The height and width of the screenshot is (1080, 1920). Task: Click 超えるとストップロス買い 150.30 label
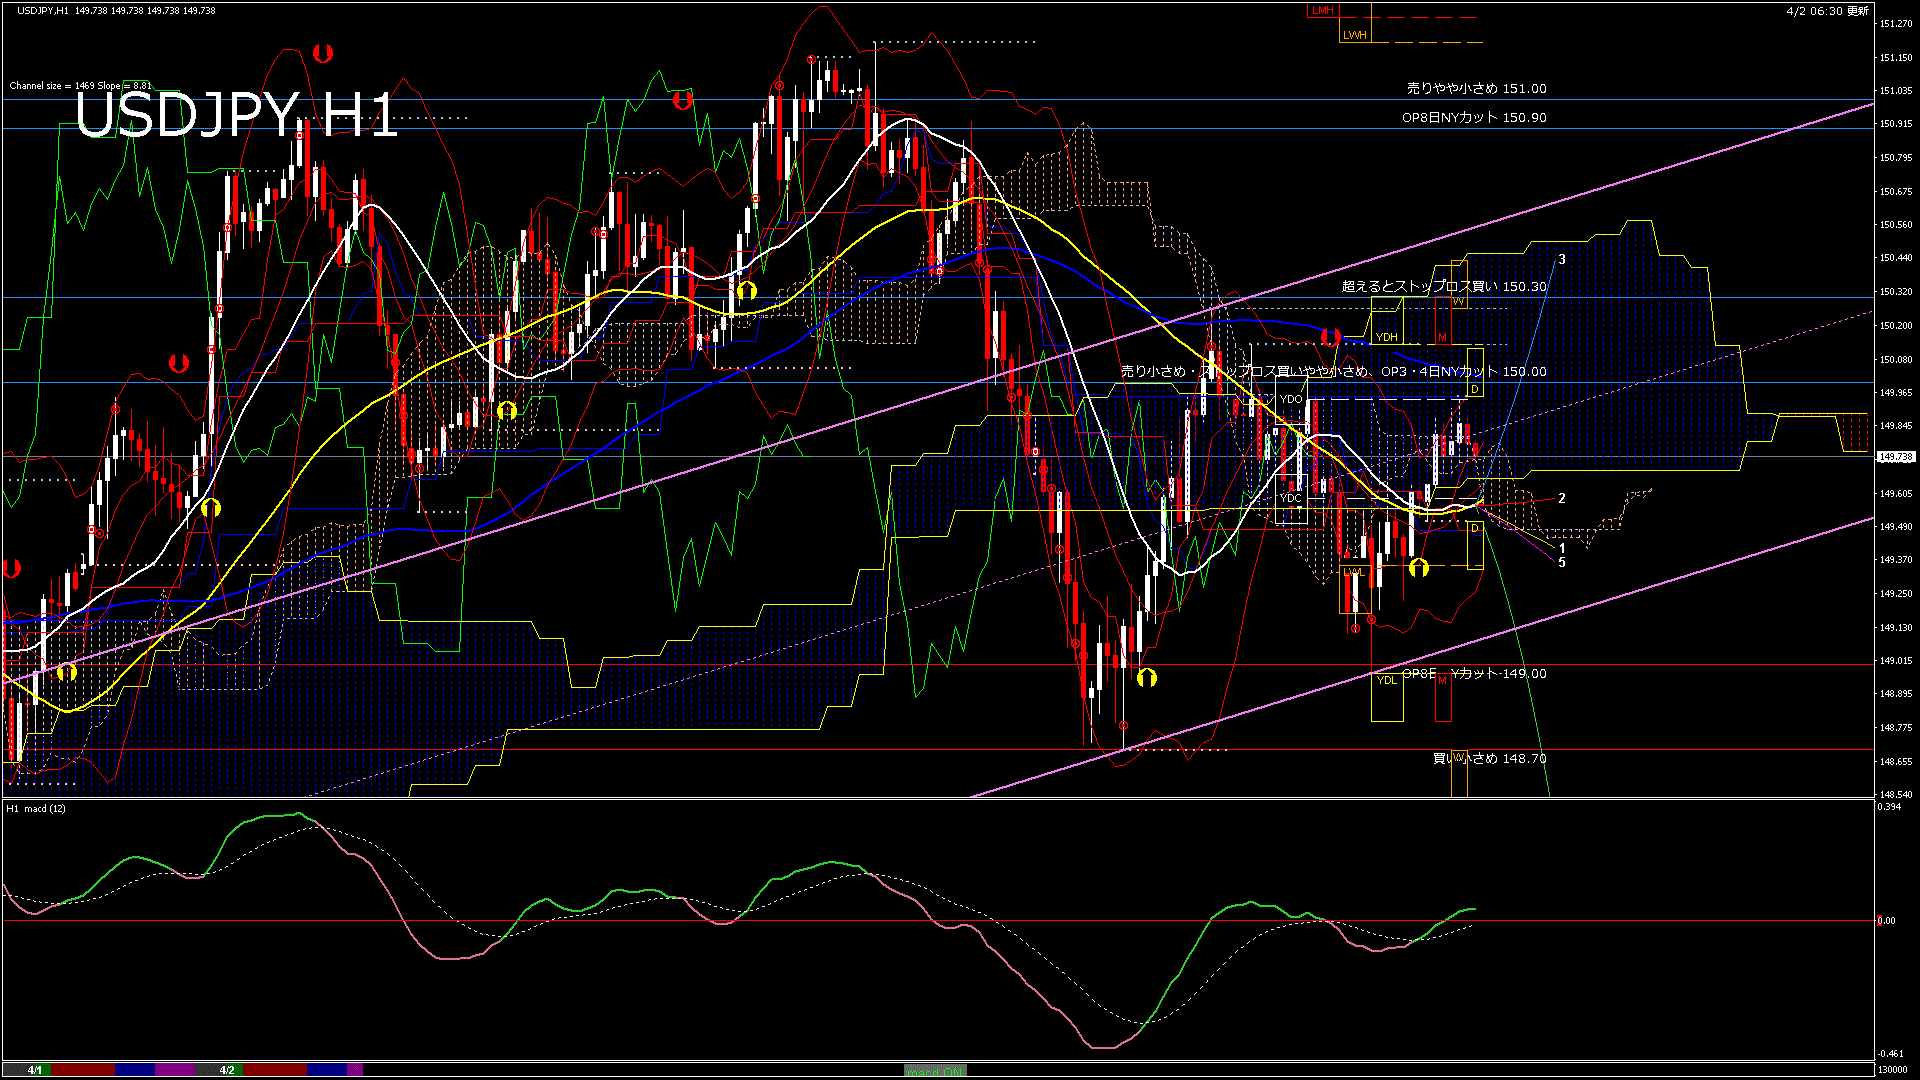[x=1444, y=286]
